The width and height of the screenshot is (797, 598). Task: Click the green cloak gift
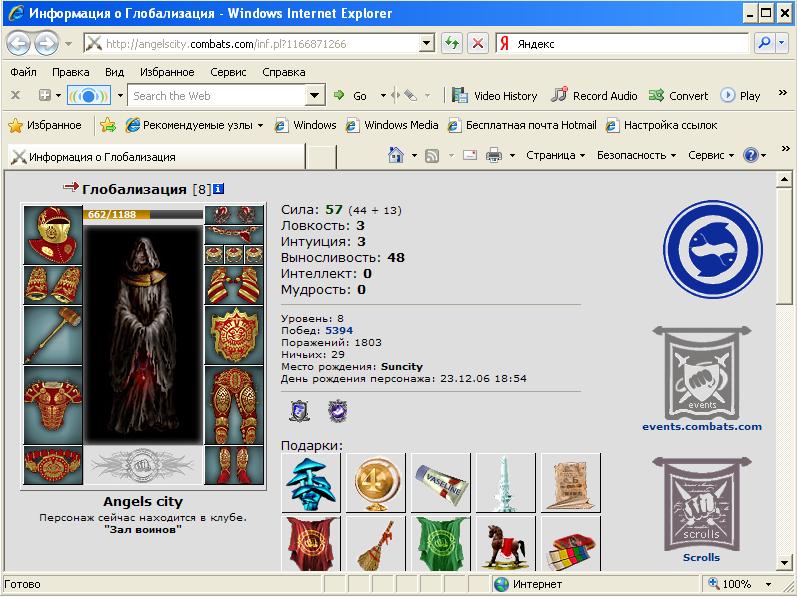pos(441,544)
